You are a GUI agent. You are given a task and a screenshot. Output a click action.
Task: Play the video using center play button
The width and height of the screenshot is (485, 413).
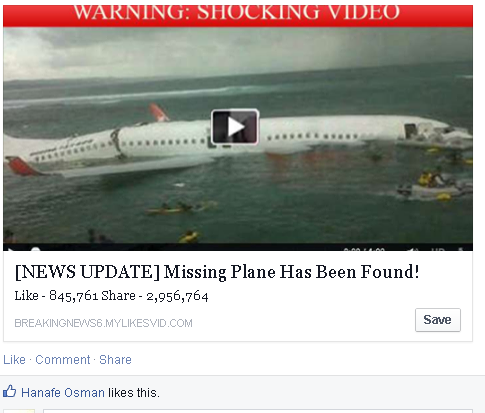click(x=235, y=127)
